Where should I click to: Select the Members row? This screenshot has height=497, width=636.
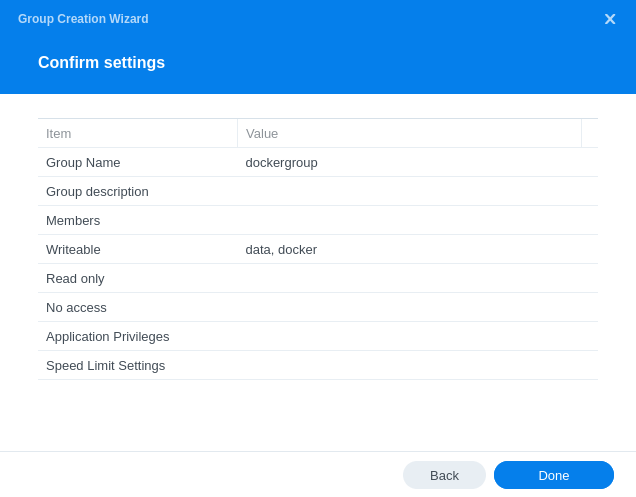tap(318, 221)
